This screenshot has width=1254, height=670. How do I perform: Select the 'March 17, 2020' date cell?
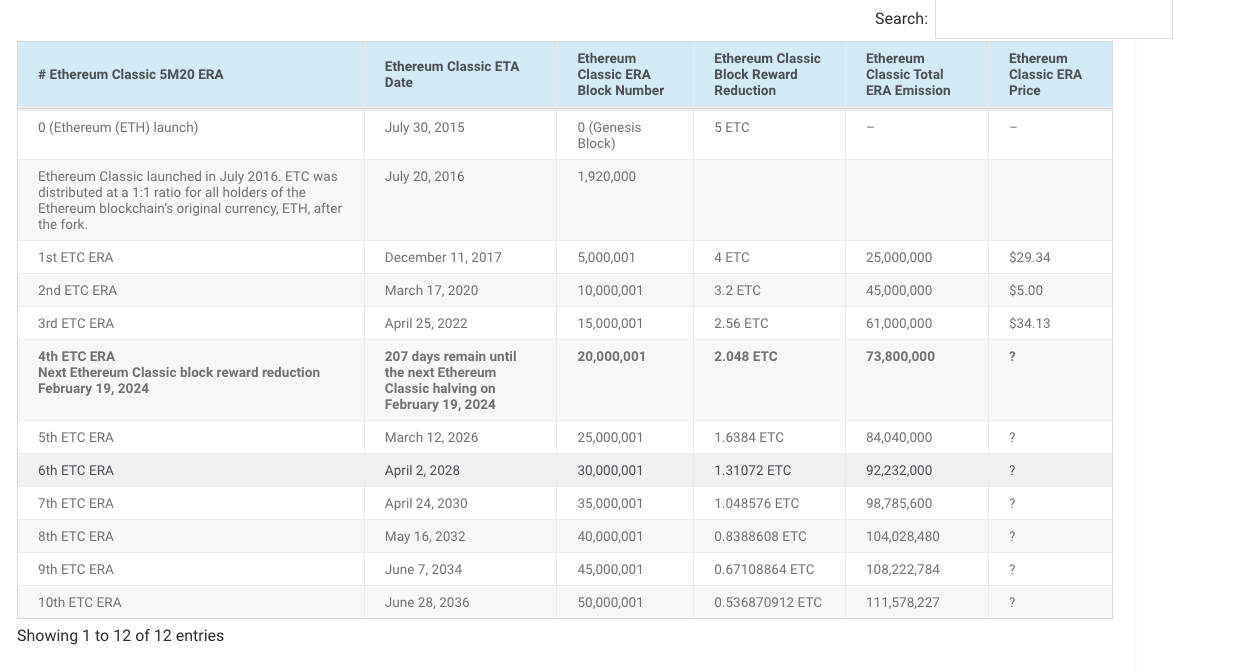(x=460, y=290)
